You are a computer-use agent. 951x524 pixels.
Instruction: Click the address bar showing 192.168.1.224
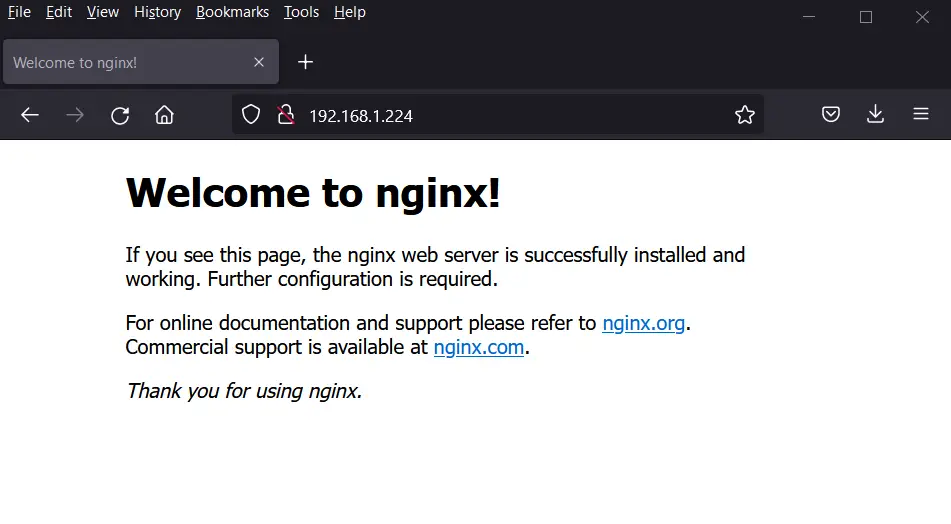tap(500, 115)
